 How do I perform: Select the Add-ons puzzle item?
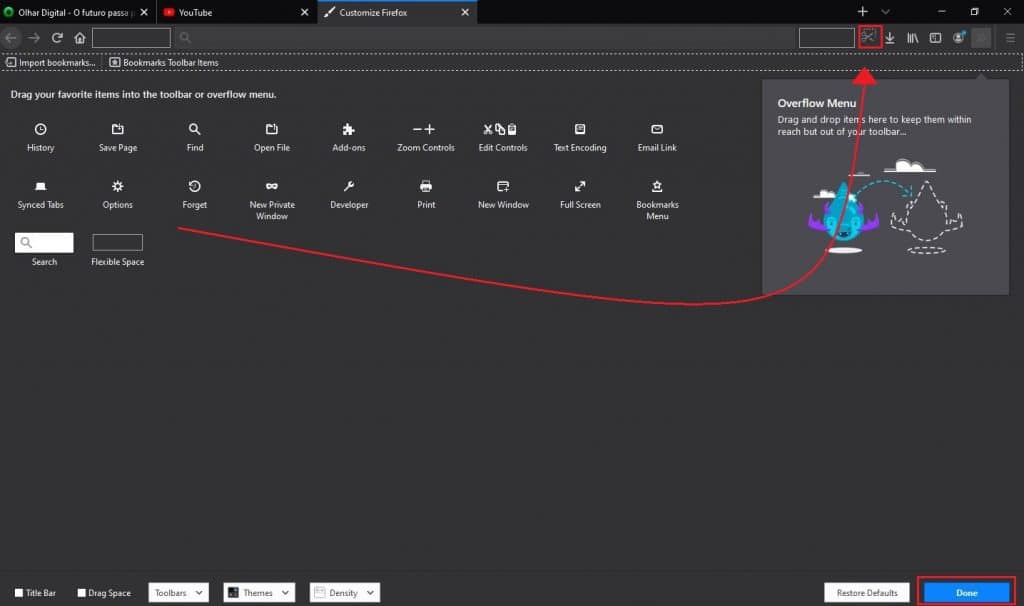tap(349, 137)
